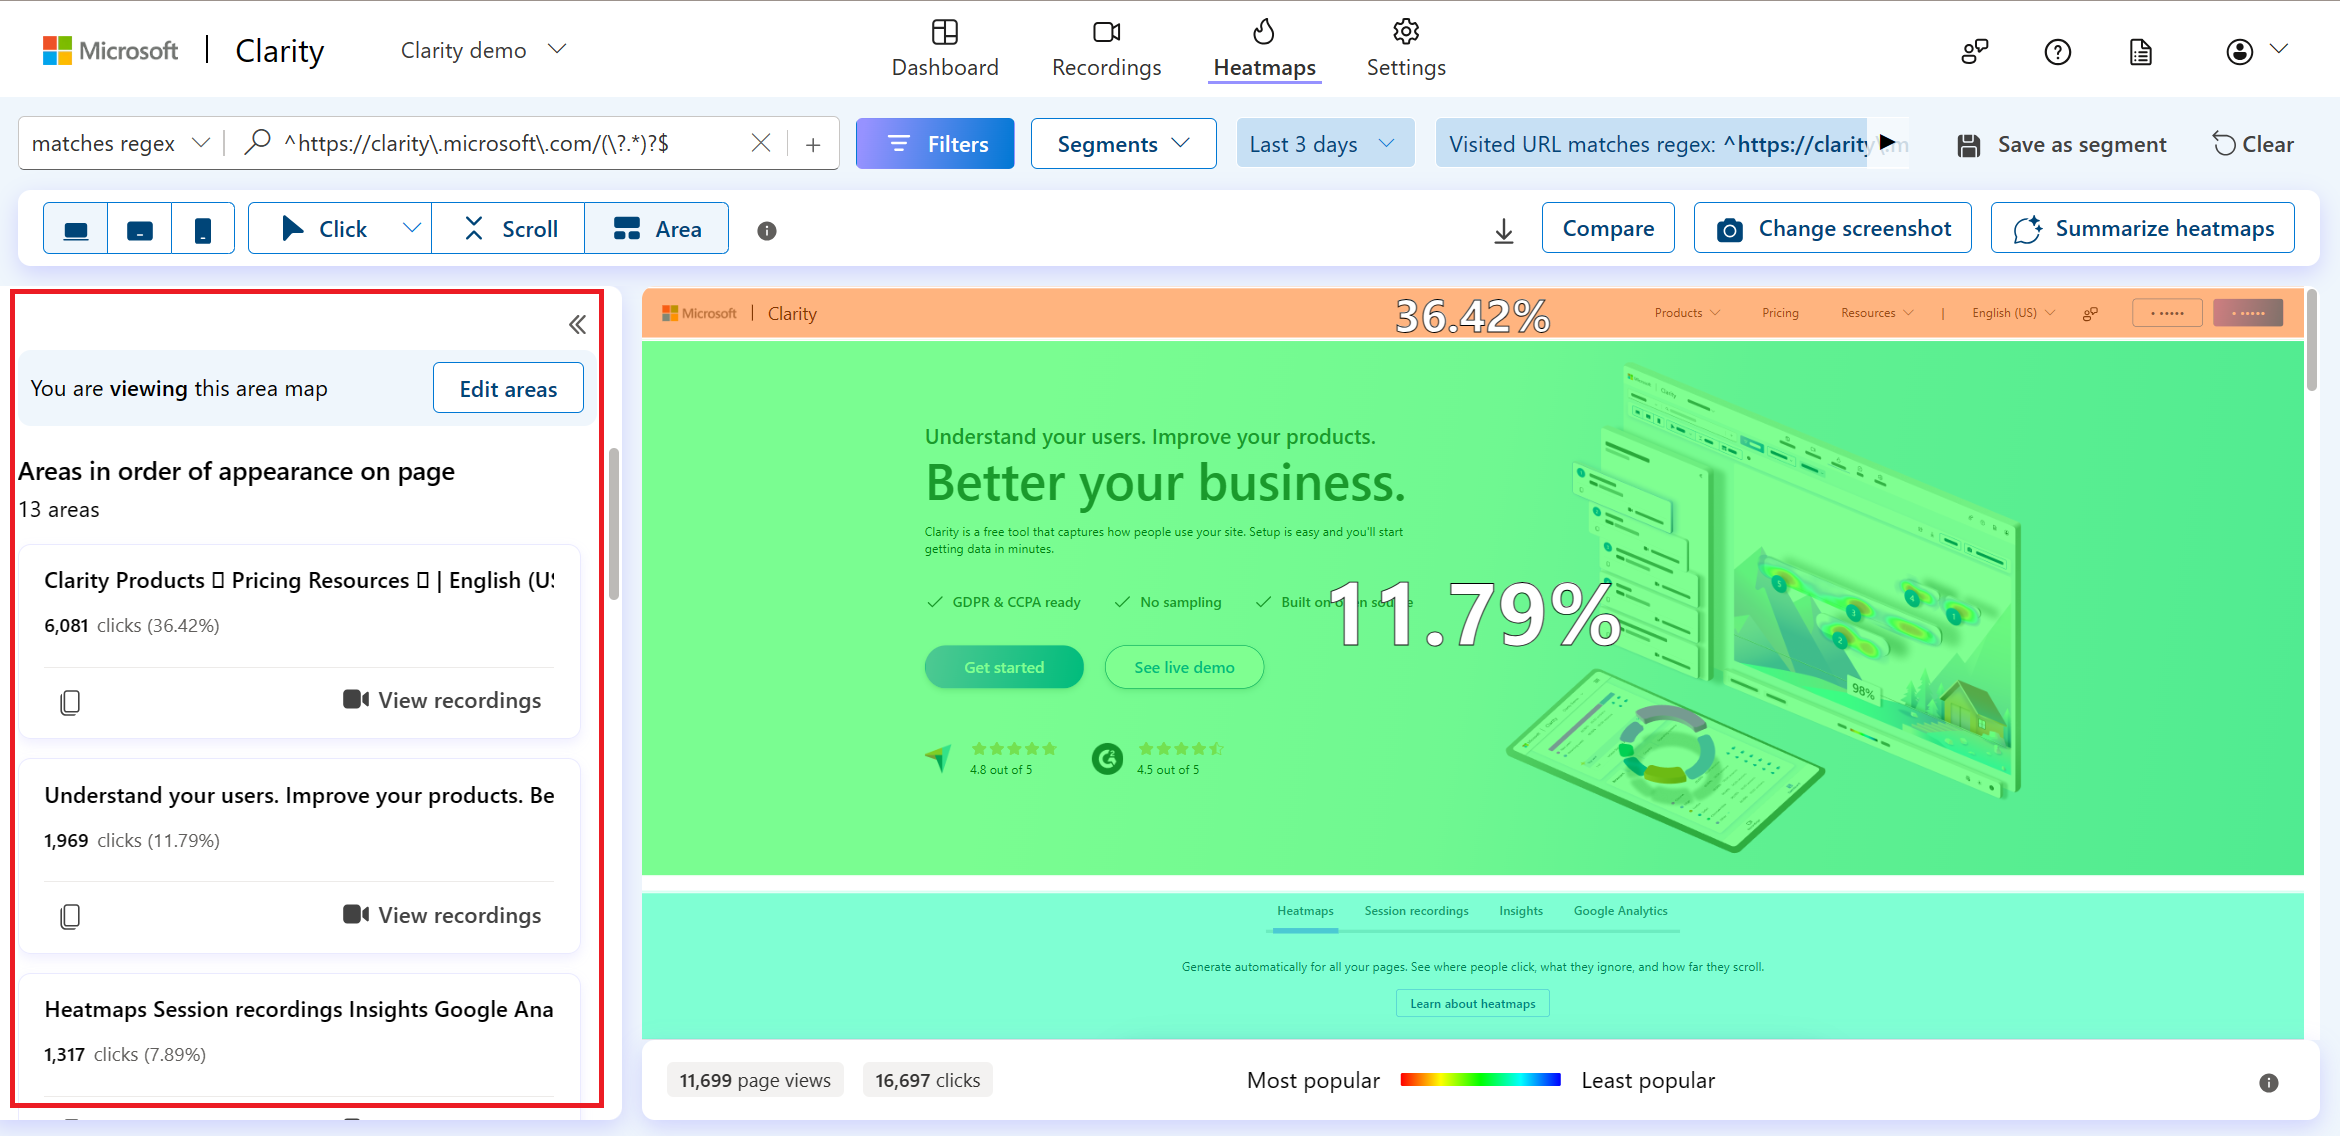Click the heatmap preview vertical scrollbar
Screen dimensions: 2340x1136
click(2312, 342)
